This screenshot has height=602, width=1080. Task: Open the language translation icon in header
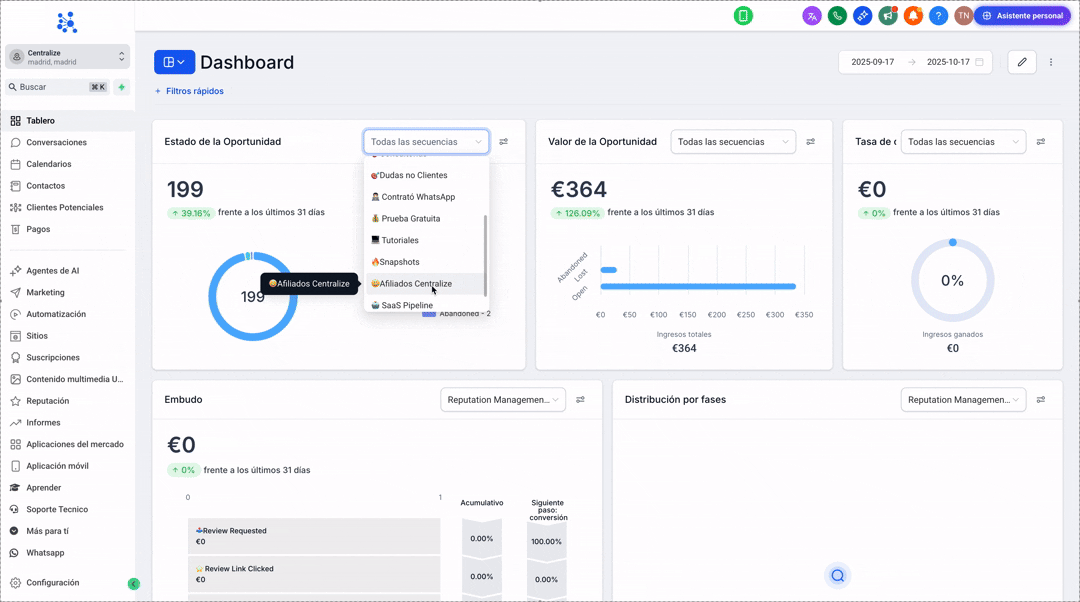pyautogui.click(x=812, y=16)
